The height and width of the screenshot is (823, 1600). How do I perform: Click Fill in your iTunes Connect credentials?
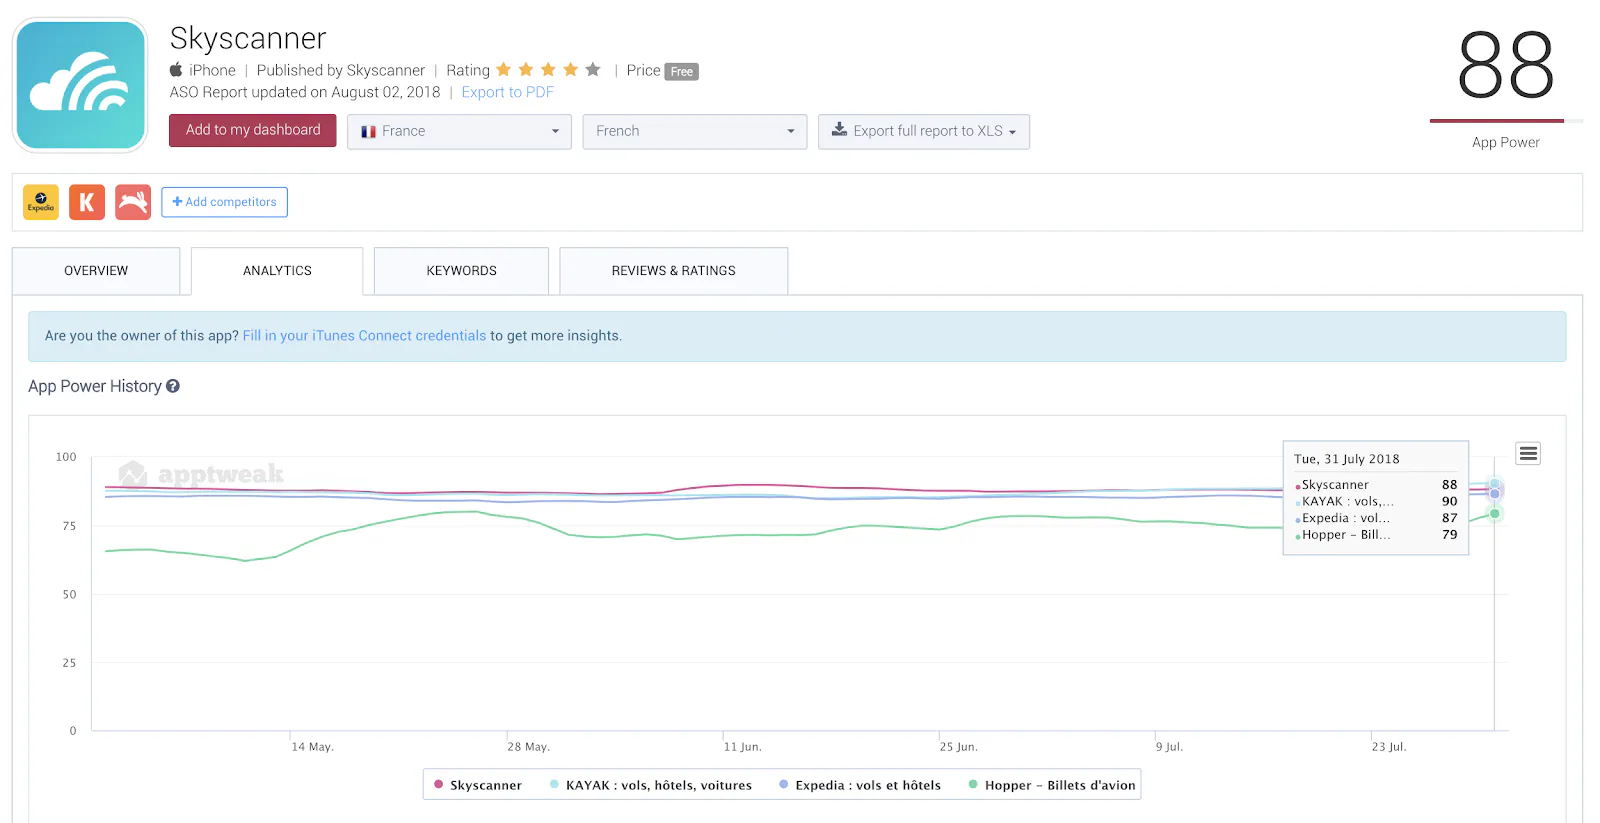pyautogui.click(x=364, y=336)
